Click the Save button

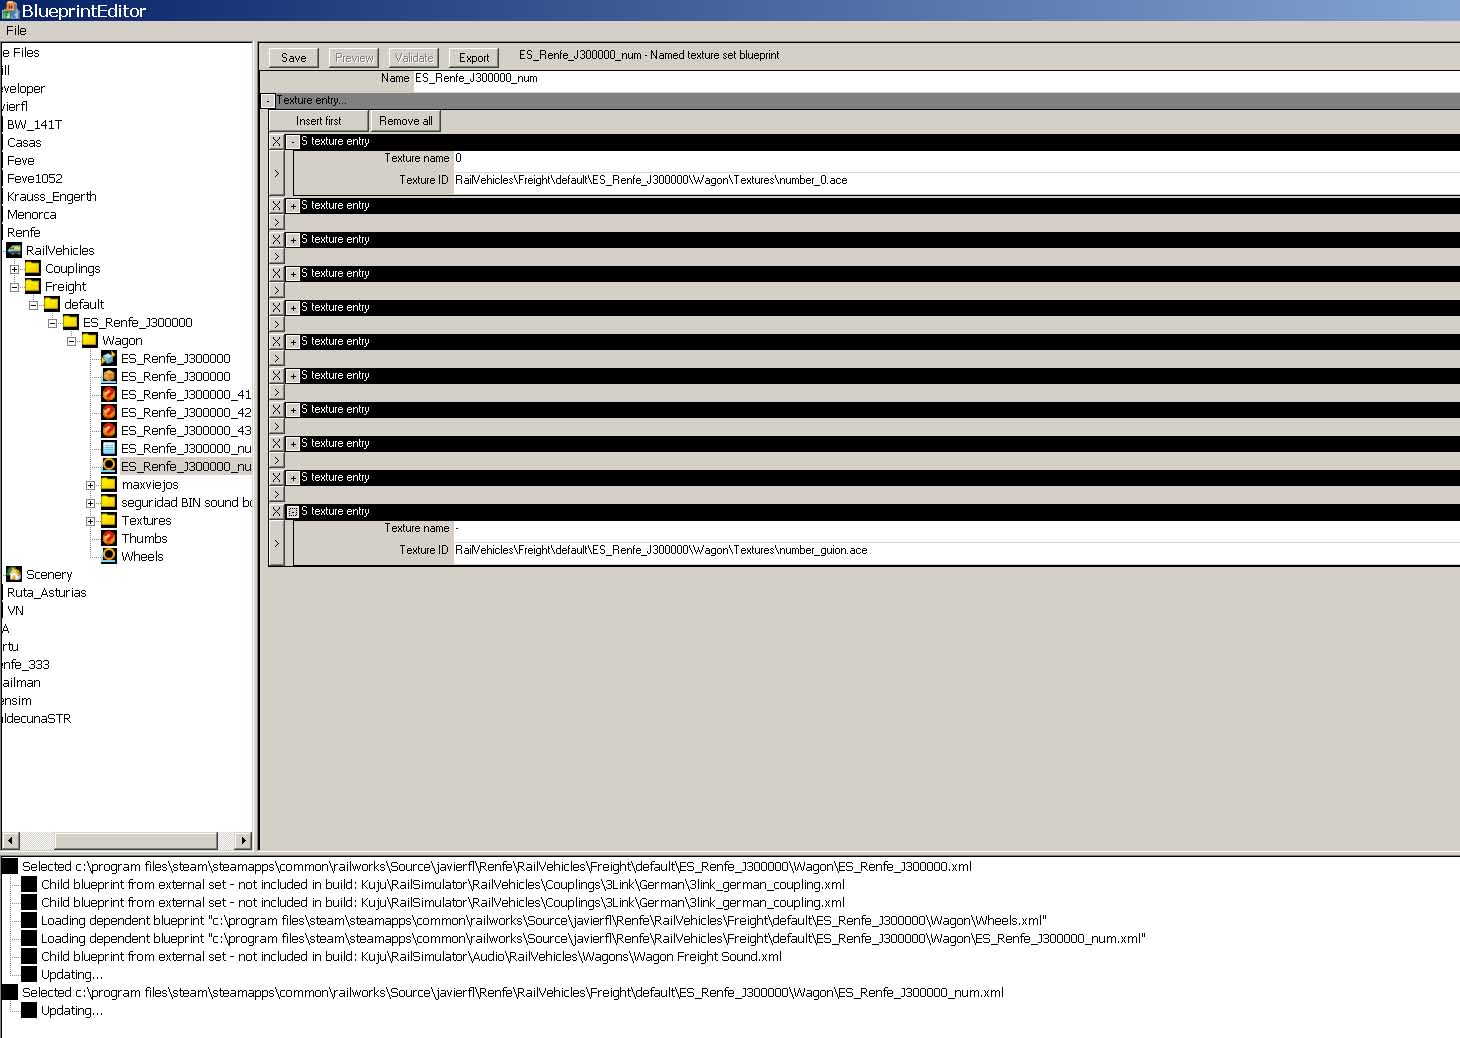293,58
